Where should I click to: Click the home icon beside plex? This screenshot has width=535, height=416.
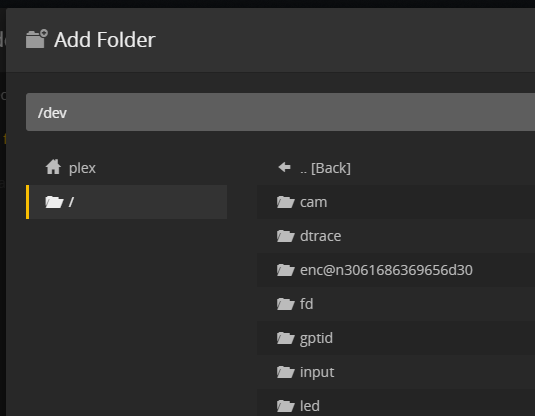coord(53,167)
